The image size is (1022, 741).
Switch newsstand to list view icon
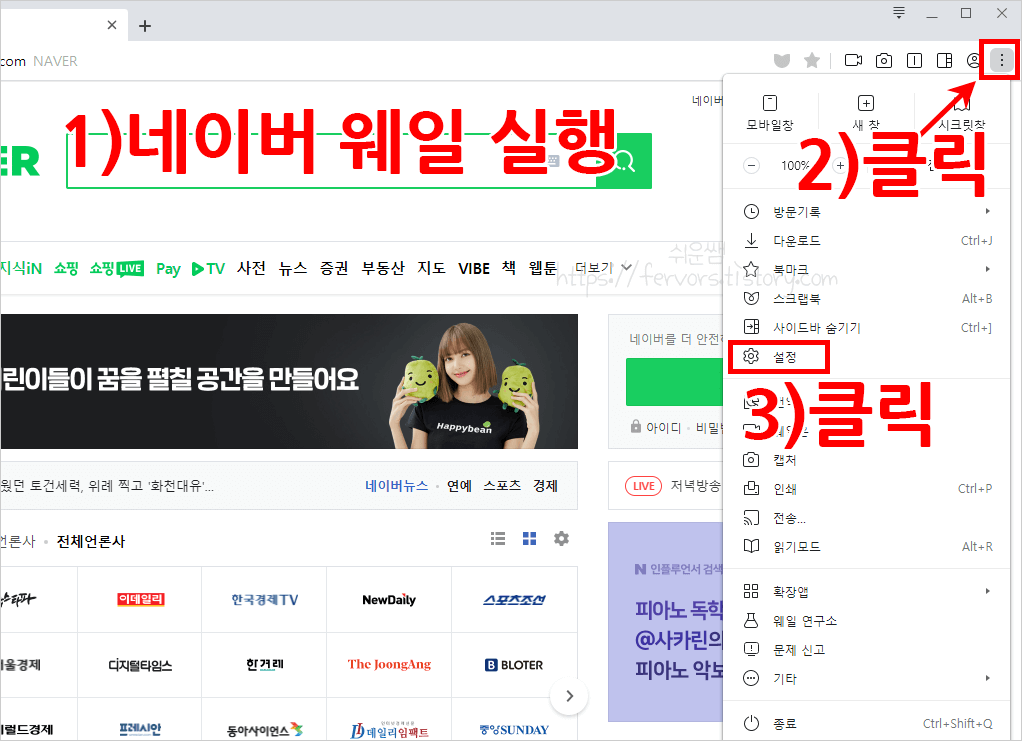click(x=498, y=538)
